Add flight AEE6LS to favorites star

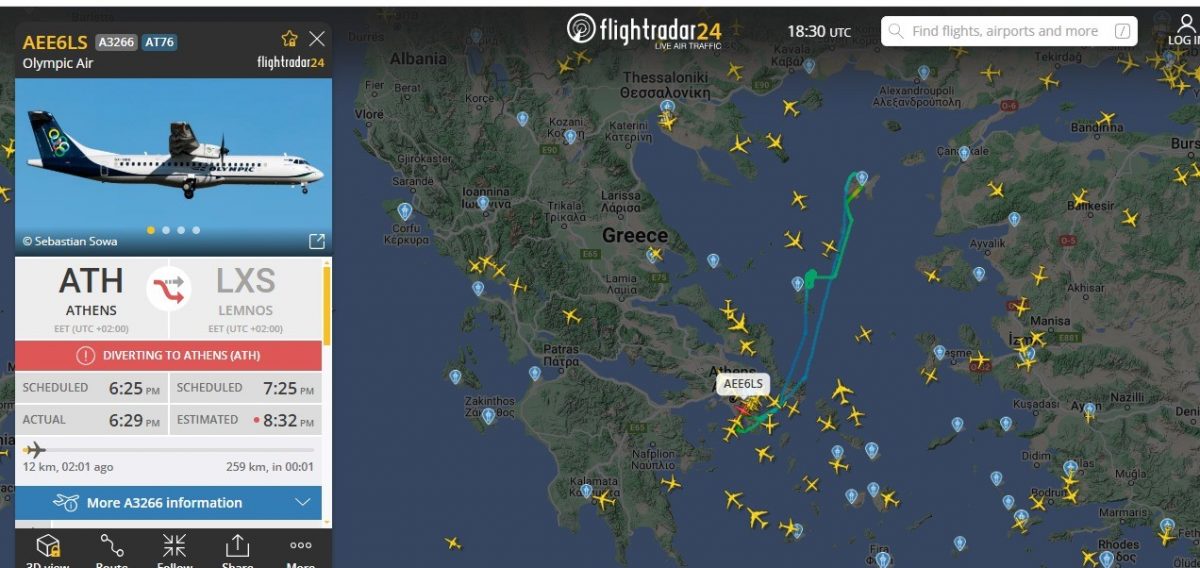(x=290, y=39)
